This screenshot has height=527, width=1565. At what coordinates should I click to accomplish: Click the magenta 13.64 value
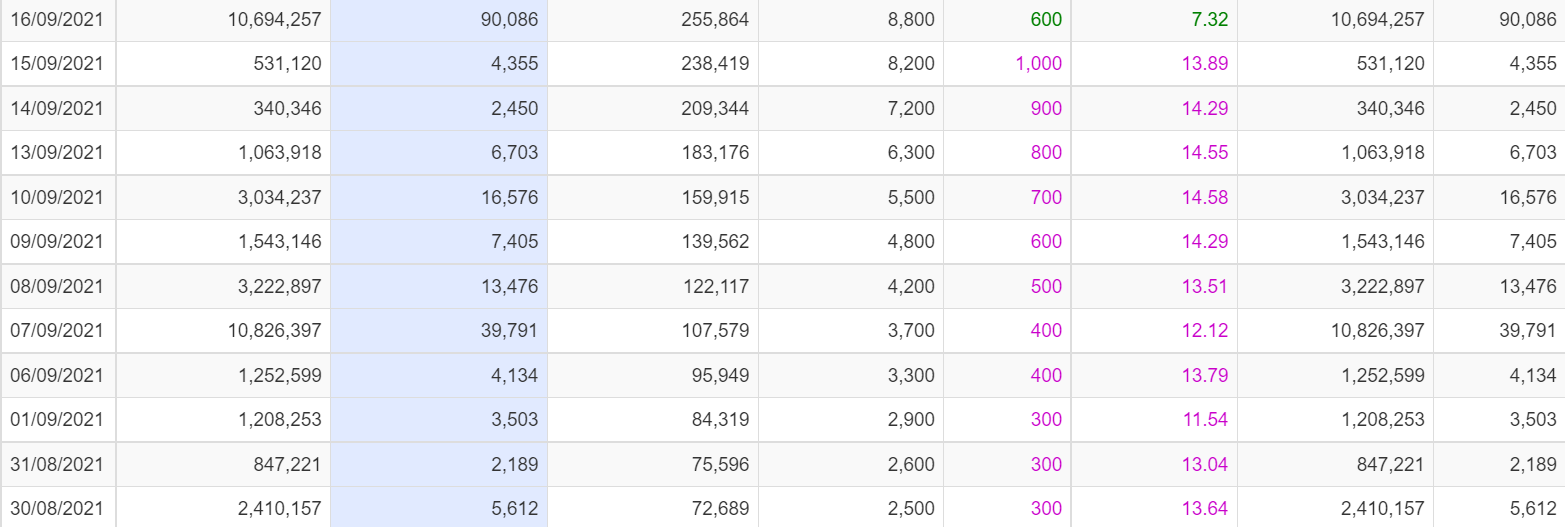pyautogui.click(x=1204, y=508)
